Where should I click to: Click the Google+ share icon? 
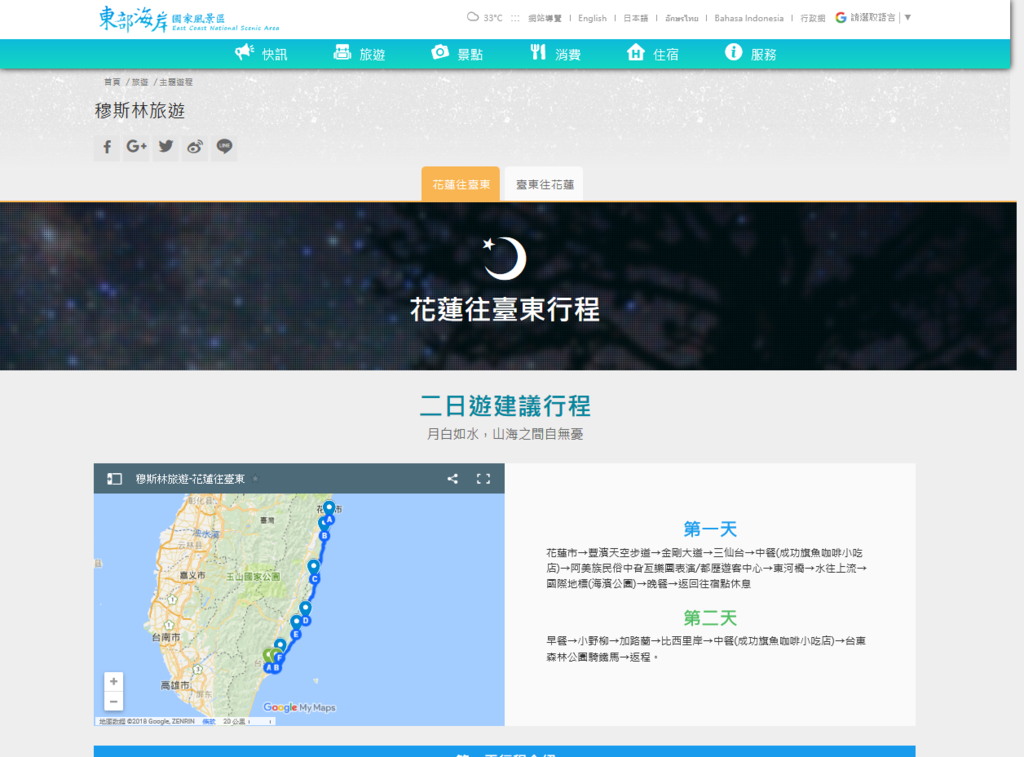(x=136, y=147)
